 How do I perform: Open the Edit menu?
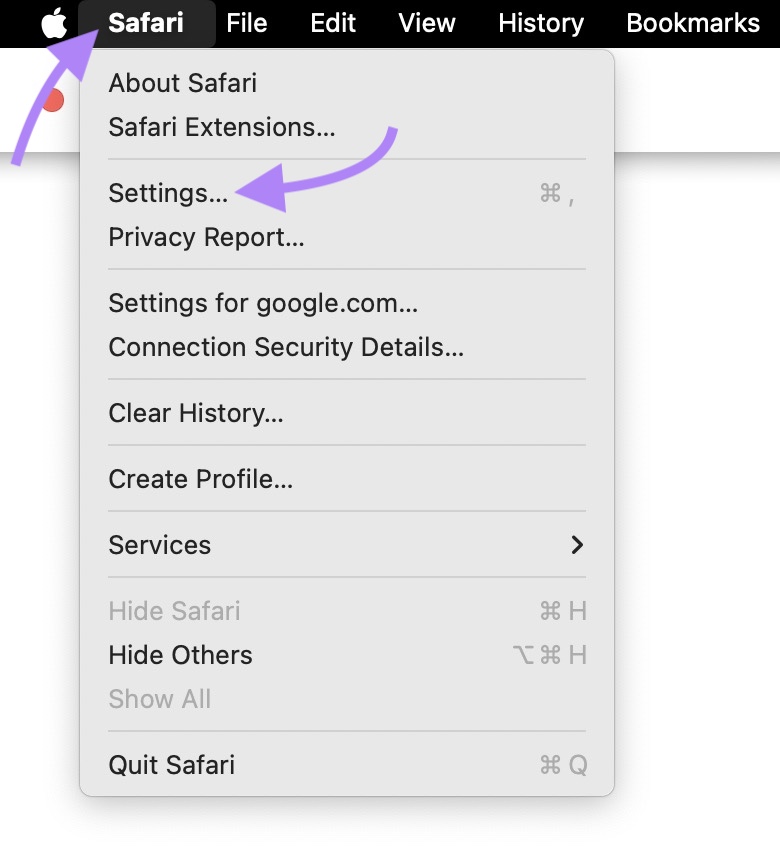[x=333, y=22]
